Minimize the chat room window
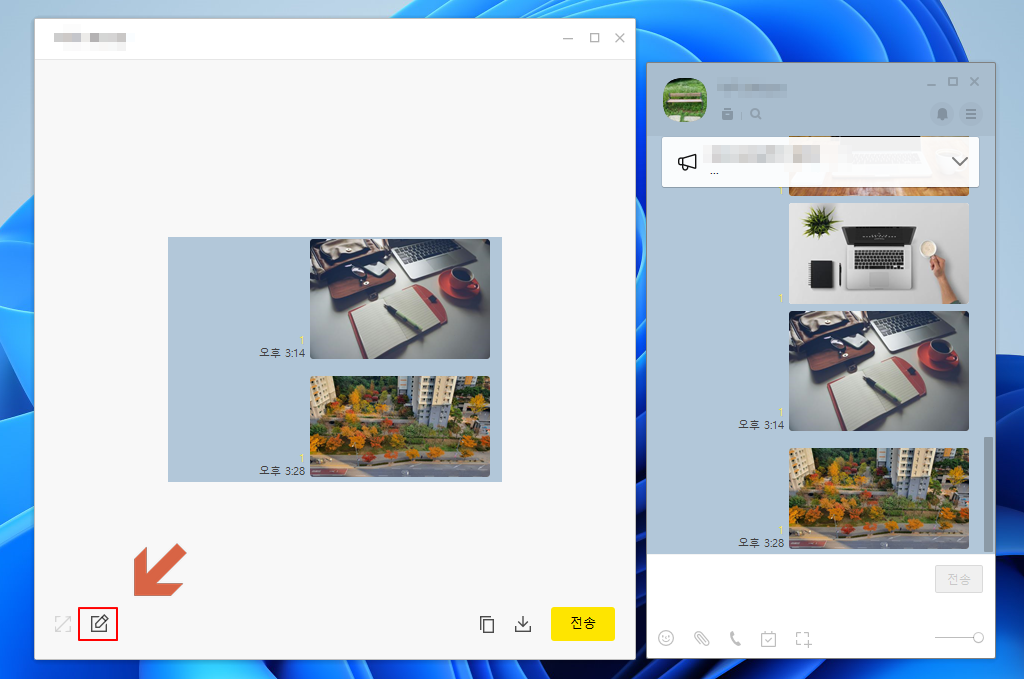The image size is (1024, 679). (x=931, y=83)
